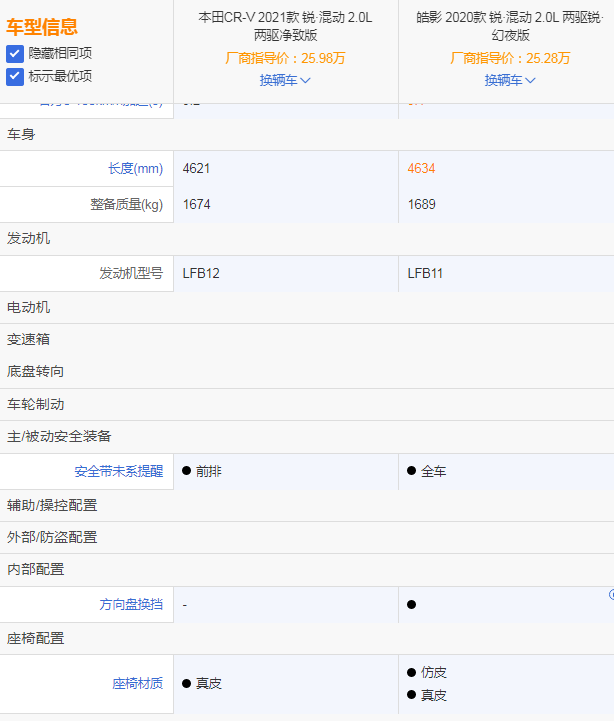Toggle the 隐藏相同项 checkbox
Image resolution: width=614 pixels, height=721 pixels.
(15, 53)
